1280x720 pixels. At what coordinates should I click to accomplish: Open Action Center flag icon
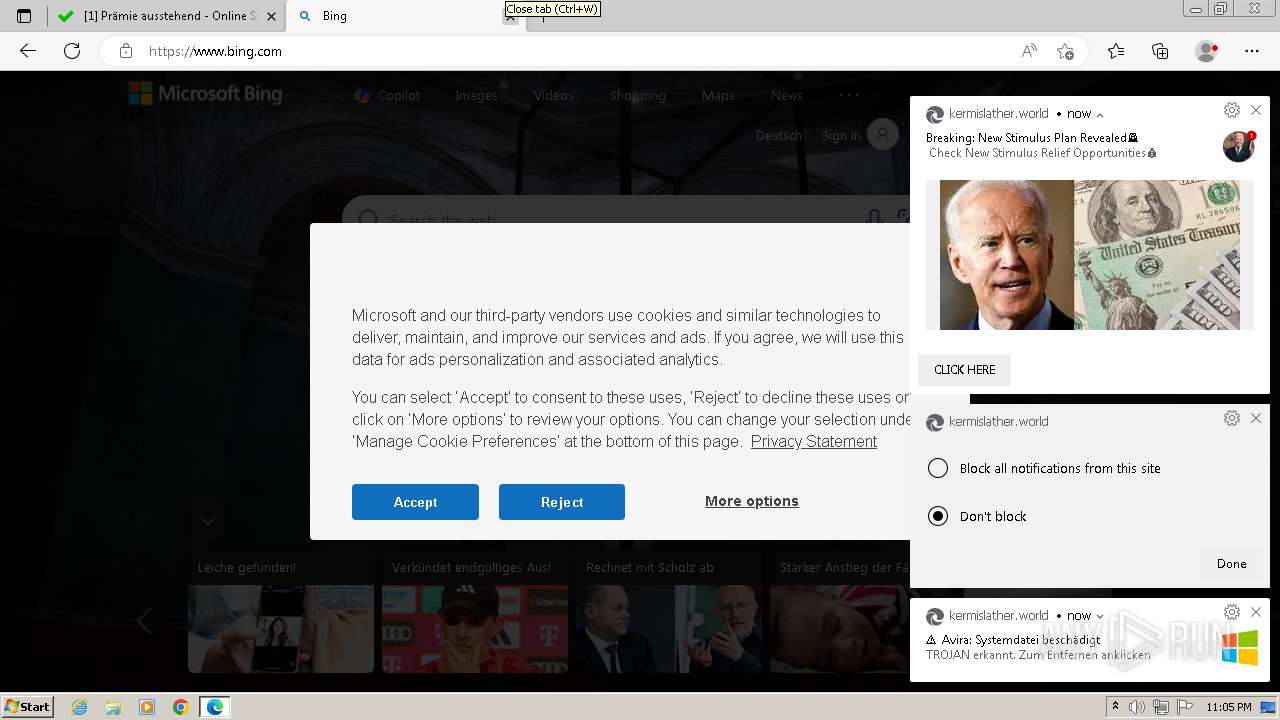(x=1185, y=707)
